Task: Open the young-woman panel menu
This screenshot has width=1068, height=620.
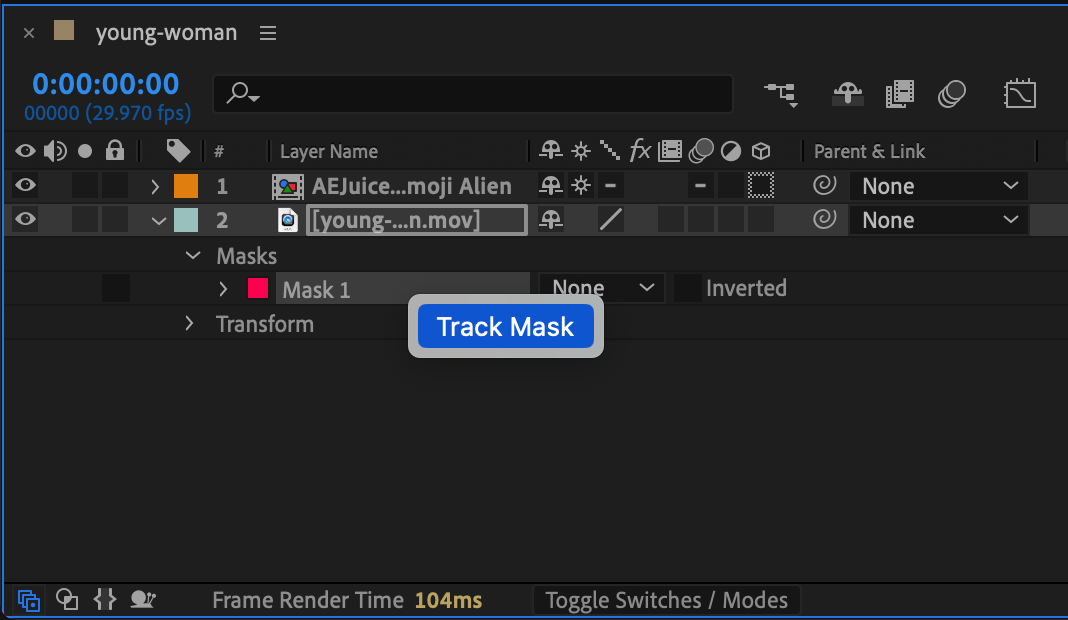Action: [x=267, y=33]
